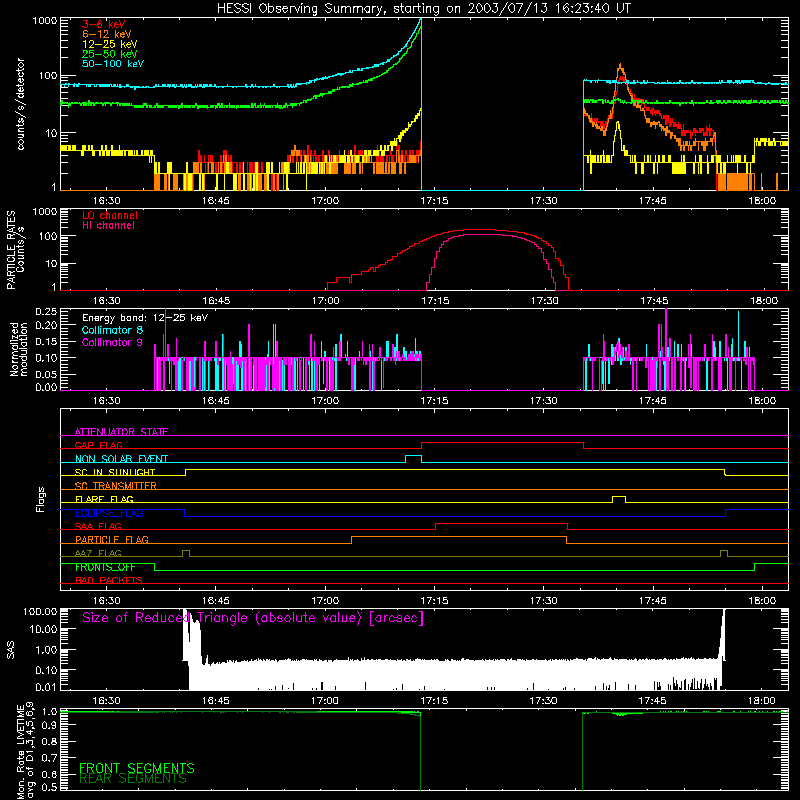Click the NON SOLAR EVENT flag label
This screenshot has width=800, height=800.
pos(121,459)
